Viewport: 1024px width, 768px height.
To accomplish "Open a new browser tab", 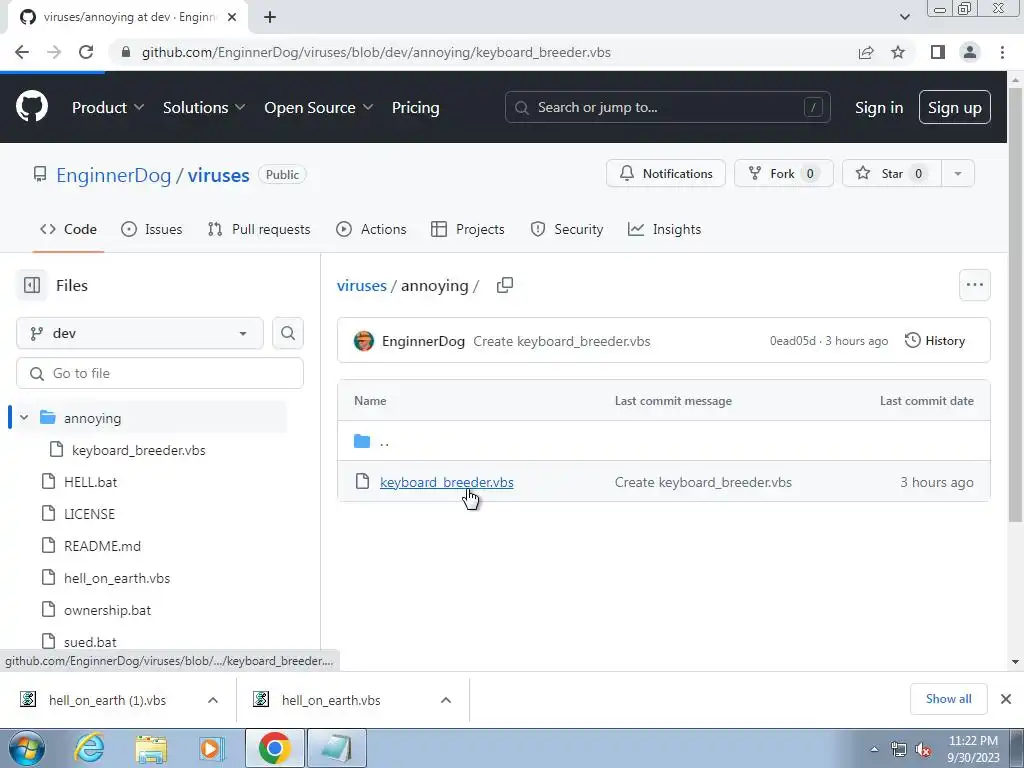I will (x=270, y=17).
